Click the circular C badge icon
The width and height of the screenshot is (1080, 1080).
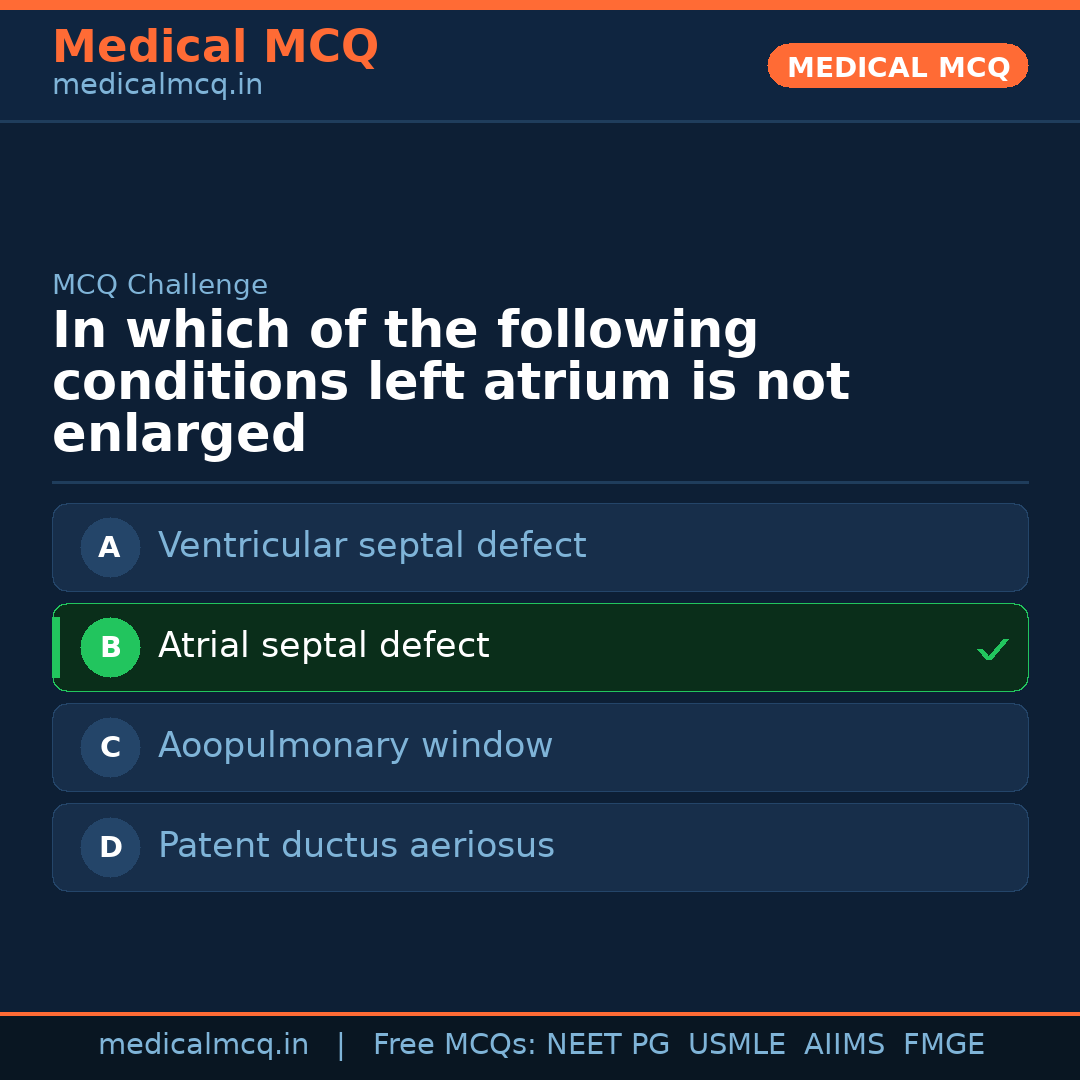pos(110,747)
